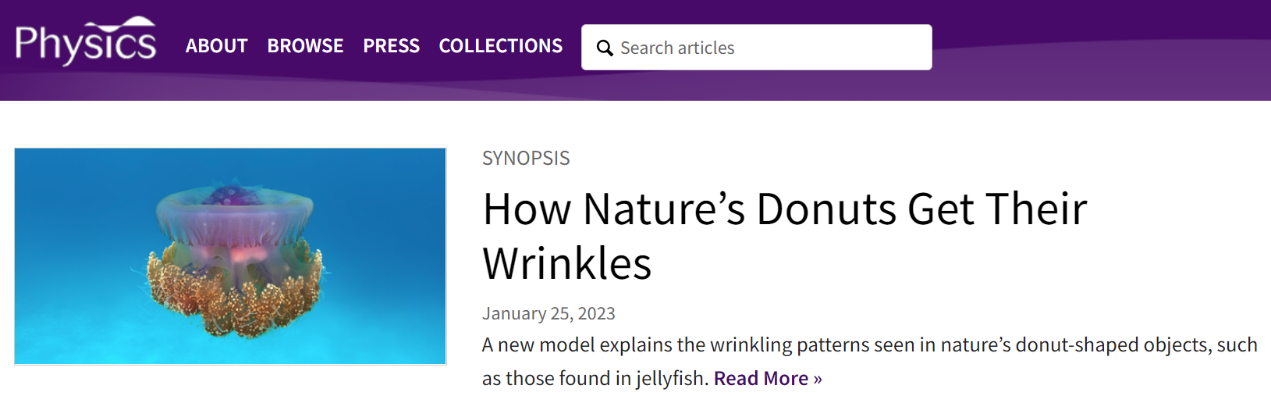The height and width of the screenshot is (396, 1271).
Task: Click the » arrow after Read More
Action: pyautogui.click(x=816, y=378)
